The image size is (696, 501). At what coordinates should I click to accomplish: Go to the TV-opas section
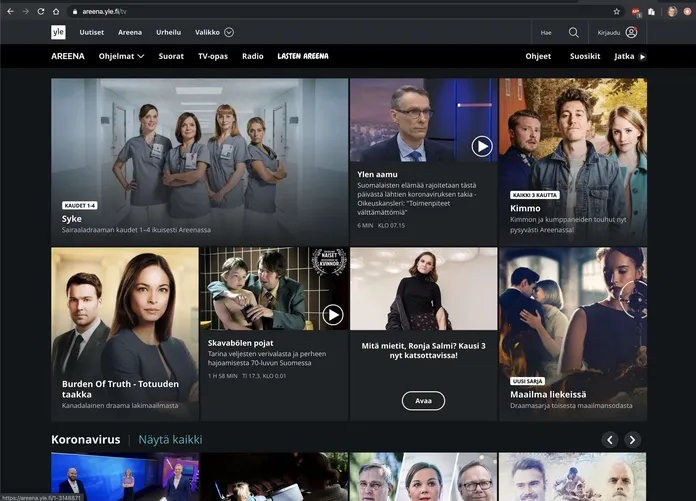(x=212, y=57)
